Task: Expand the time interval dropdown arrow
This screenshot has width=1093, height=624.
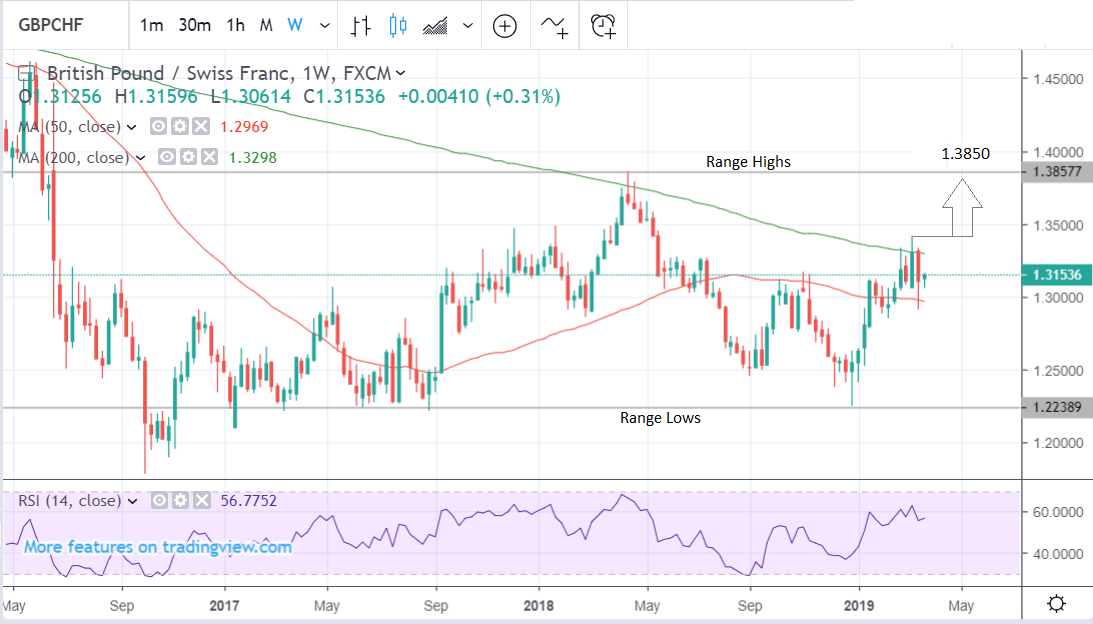Action: (x=321, y=26)
